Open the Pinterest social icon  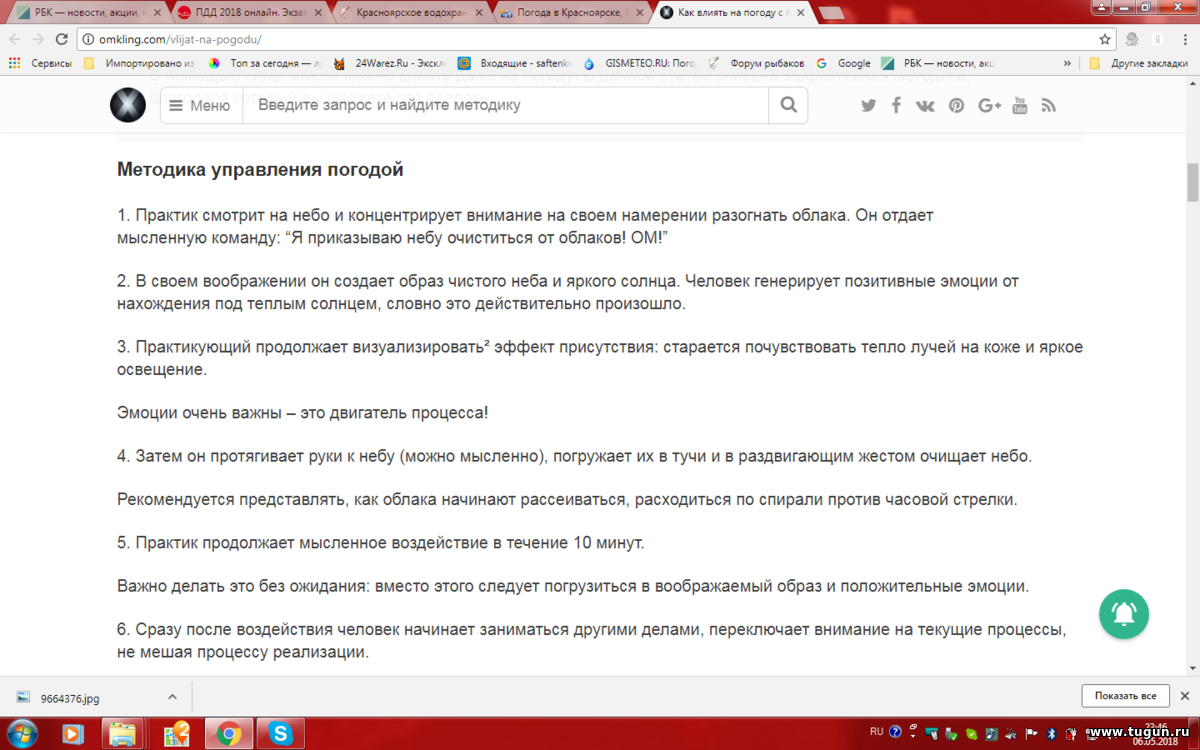point(957,105)
